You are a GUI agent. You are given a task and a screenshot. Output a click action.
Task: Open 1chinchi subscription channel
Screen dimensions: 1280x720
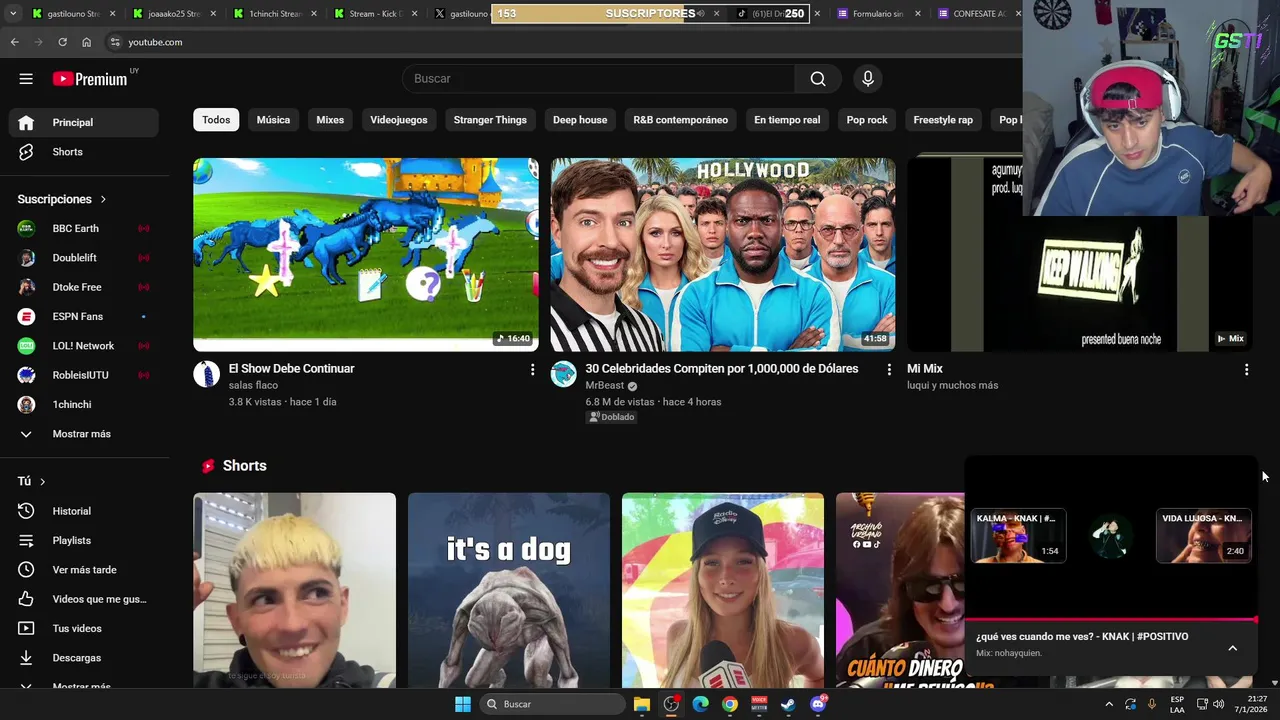pyautogui.click(x=84, y=404)
